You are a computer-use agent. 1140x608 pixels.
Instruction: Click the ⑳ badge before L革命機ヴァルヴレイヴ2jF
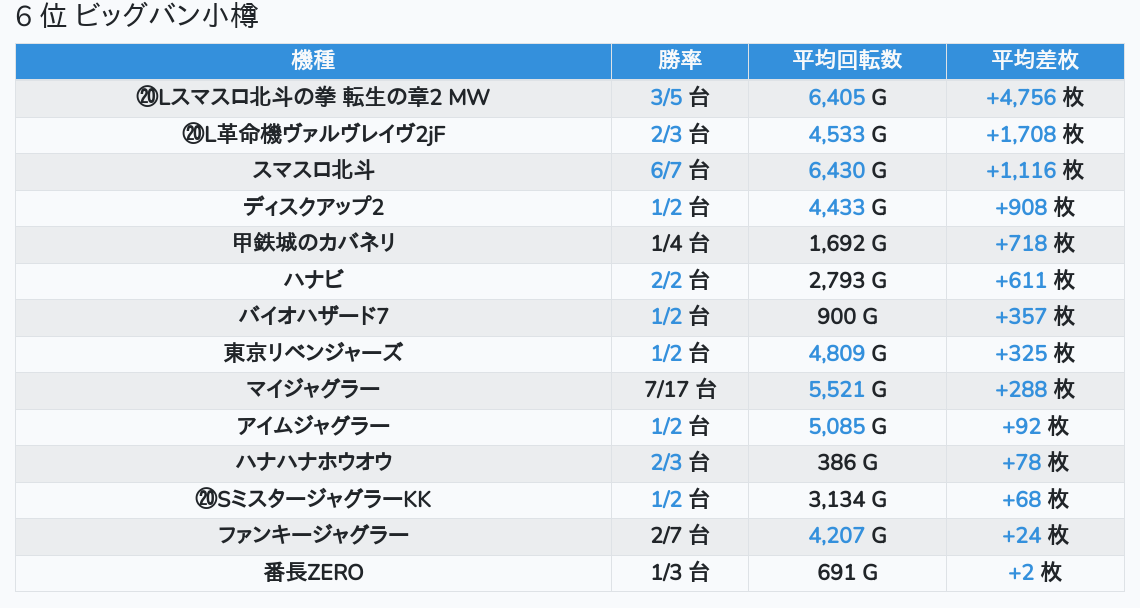[x=194, y=134]
